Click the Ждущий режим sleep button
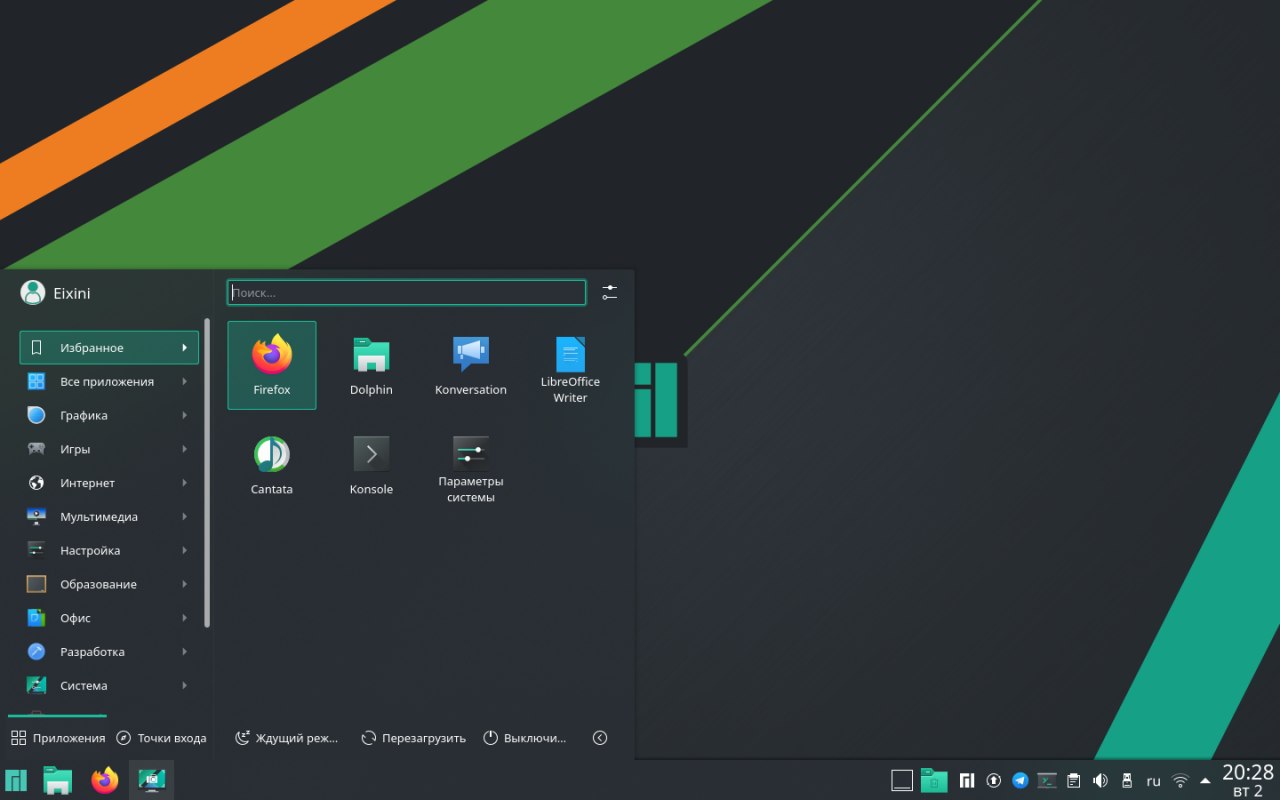Screen dimensions: 1280x800 click(287, 738)
